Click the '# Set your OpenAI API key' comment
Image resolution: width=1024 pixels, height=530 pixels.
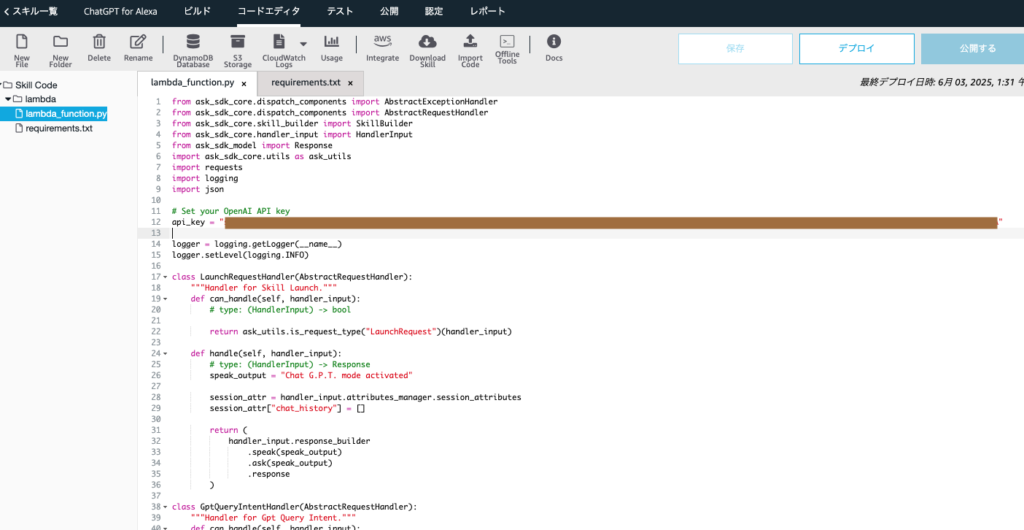pyautogui.click(x=231, y=211)
